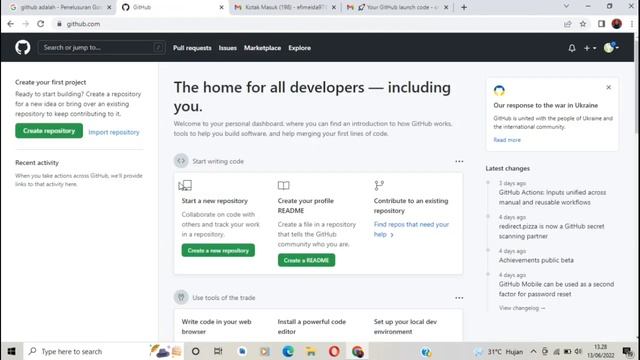Open Marketplace in the header

262,48
